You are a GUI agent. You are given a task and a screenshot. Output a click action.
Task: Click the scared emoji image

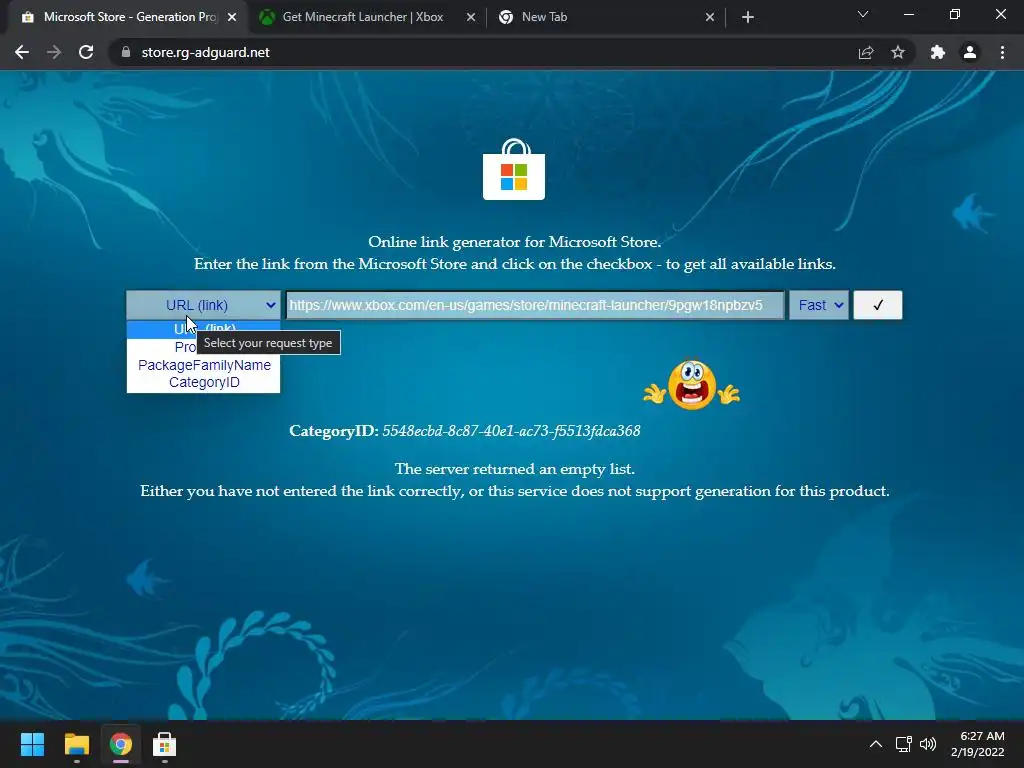click(692, 385)
